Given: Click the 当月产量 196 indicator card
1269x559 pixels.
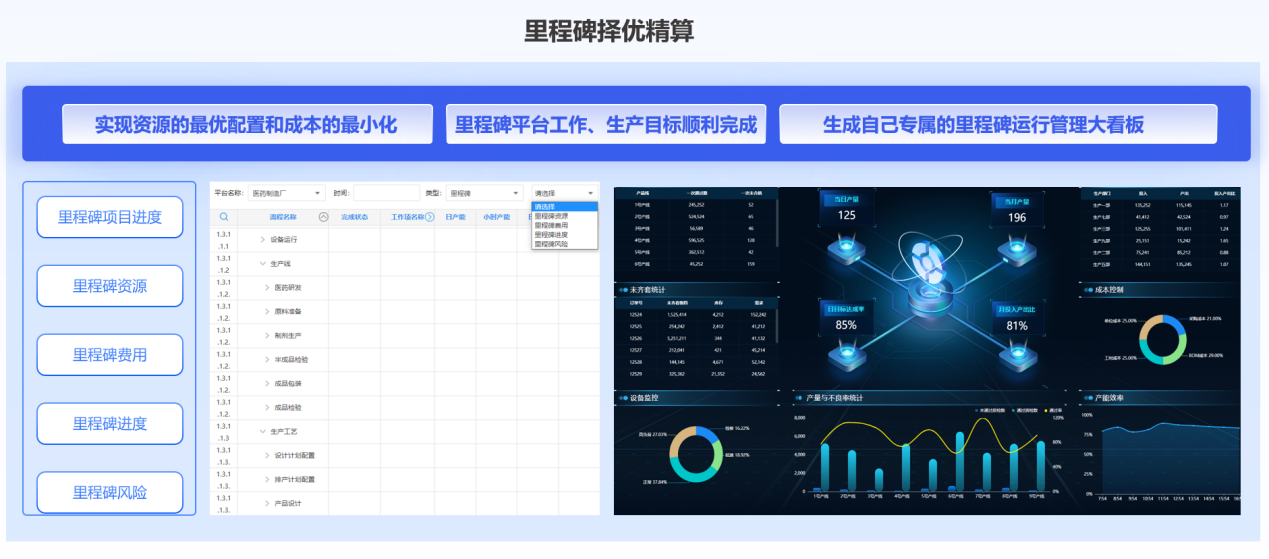Looking at the screenshot, I should tap(1016, 211).
